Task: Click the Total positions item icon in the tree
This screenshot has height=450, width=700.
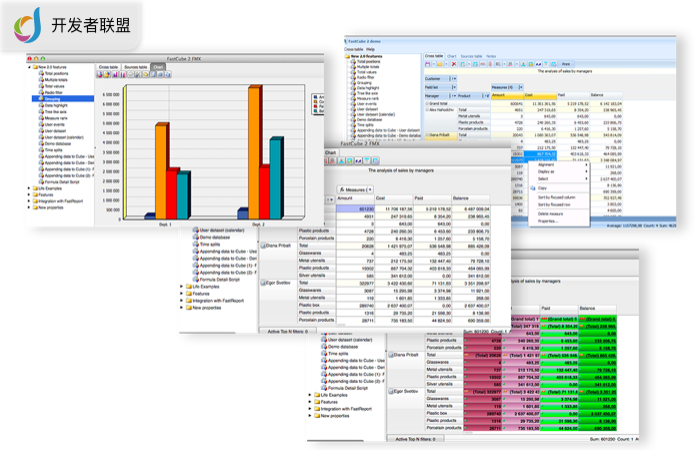Action: tap(40, 74)
